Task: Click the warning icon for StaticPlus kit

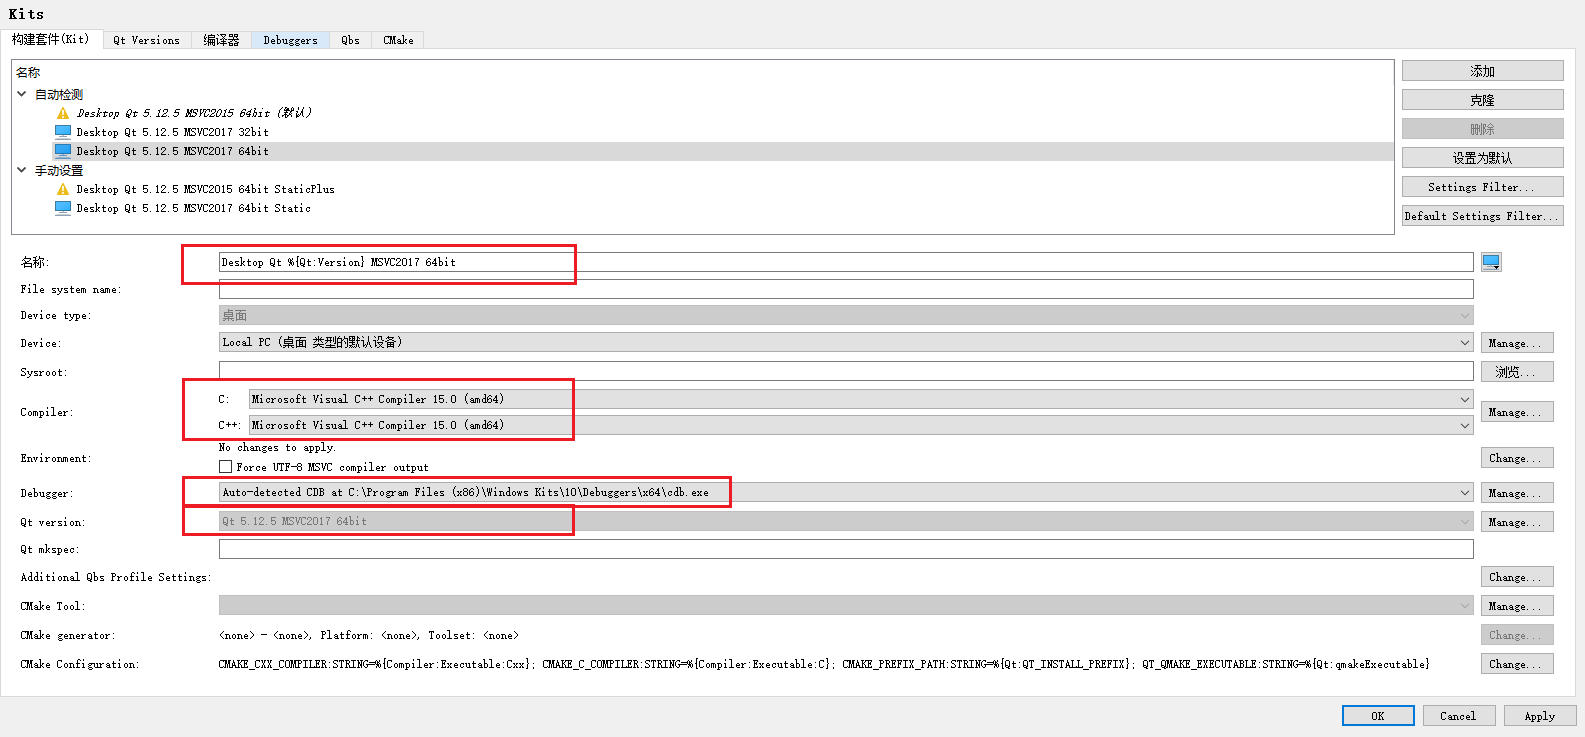Action: [x=63, y=189]
